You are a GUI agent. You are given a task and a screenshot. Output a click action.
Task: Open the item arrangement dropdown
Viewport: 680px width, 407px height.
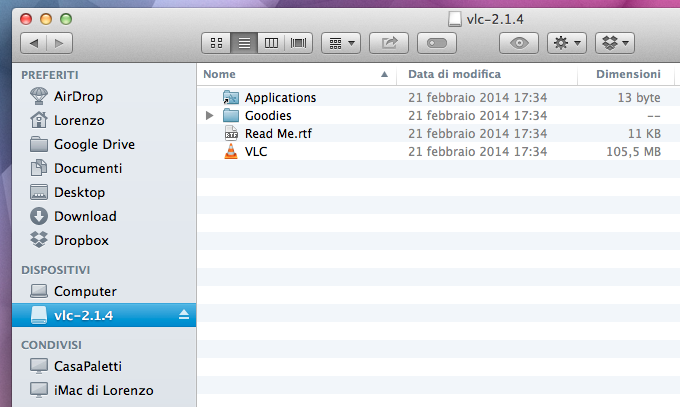pyautogui.click(x=341, y=43)
